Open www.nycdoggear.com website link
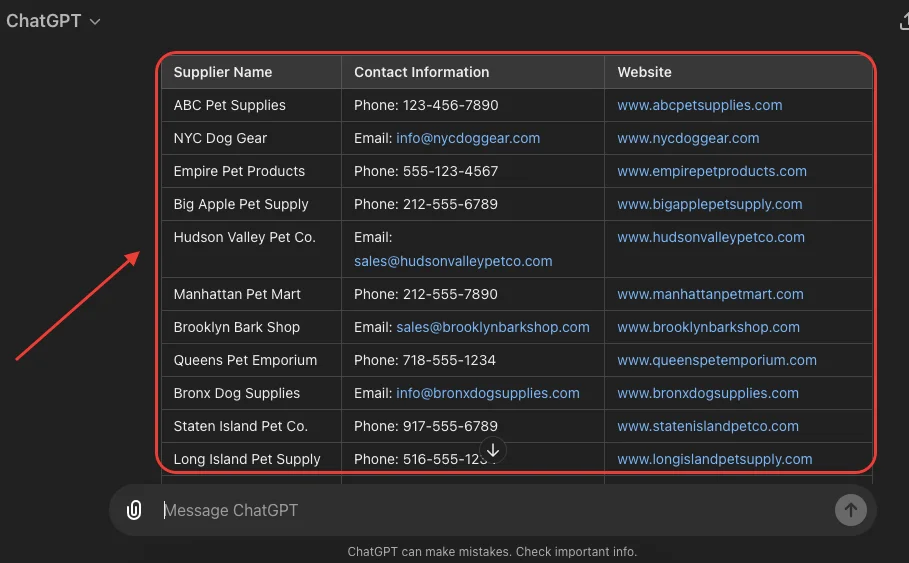This screenshot has height=563, width=909. [x=688, y=138]
